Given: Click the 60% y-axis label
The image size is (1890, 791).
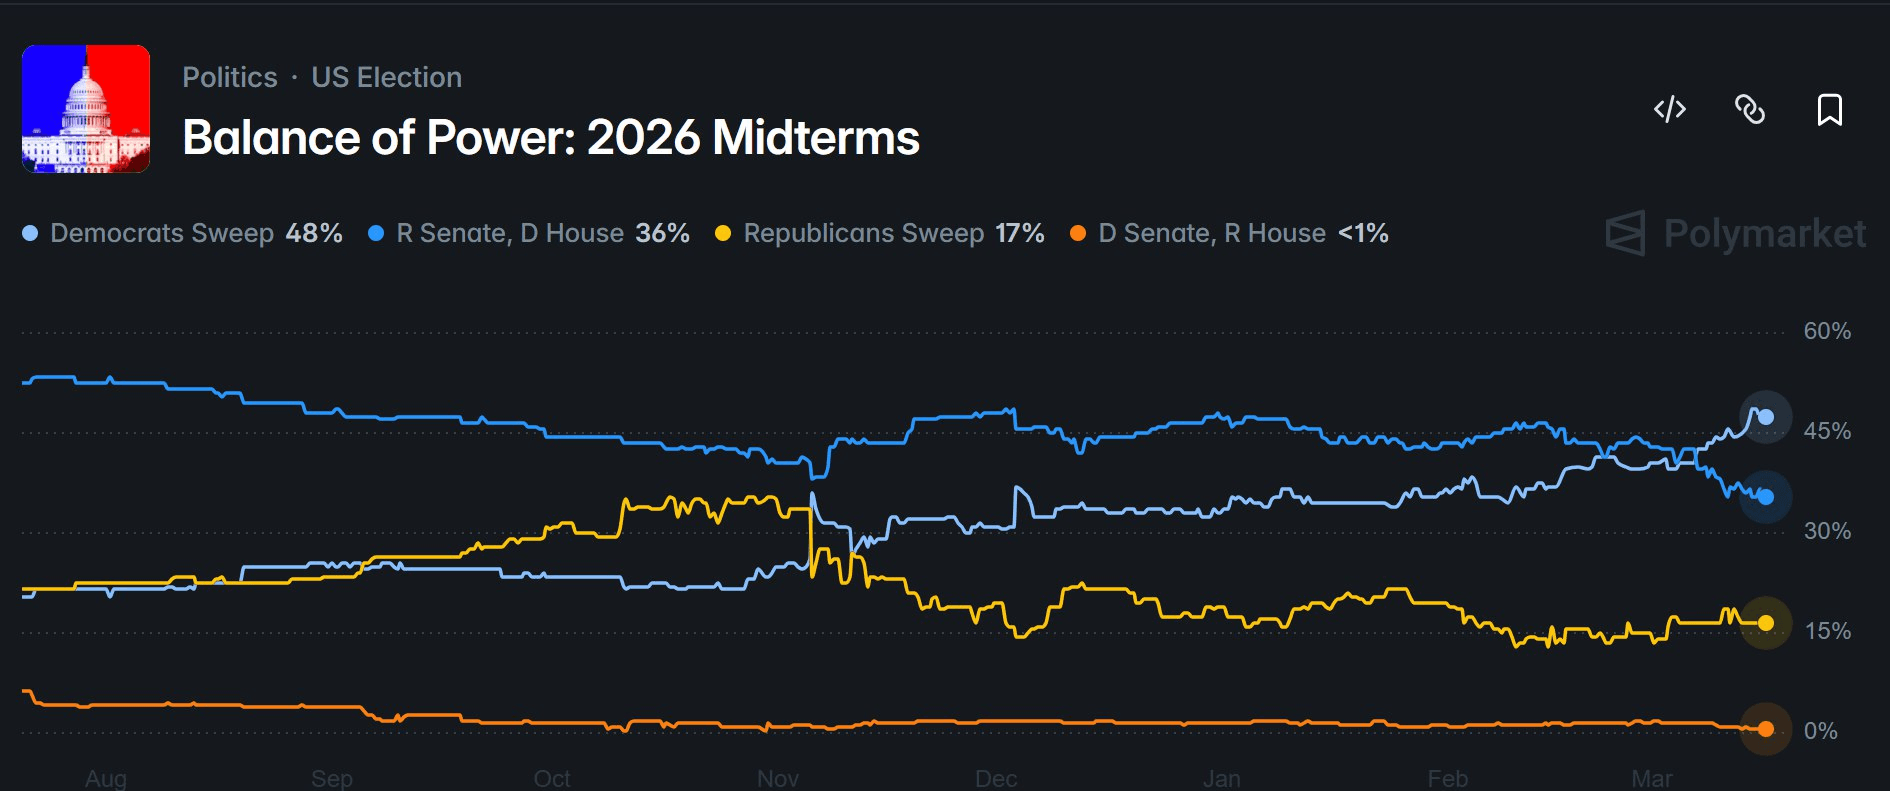Looking at the screenshot, I should click(x=1827, y=331).
